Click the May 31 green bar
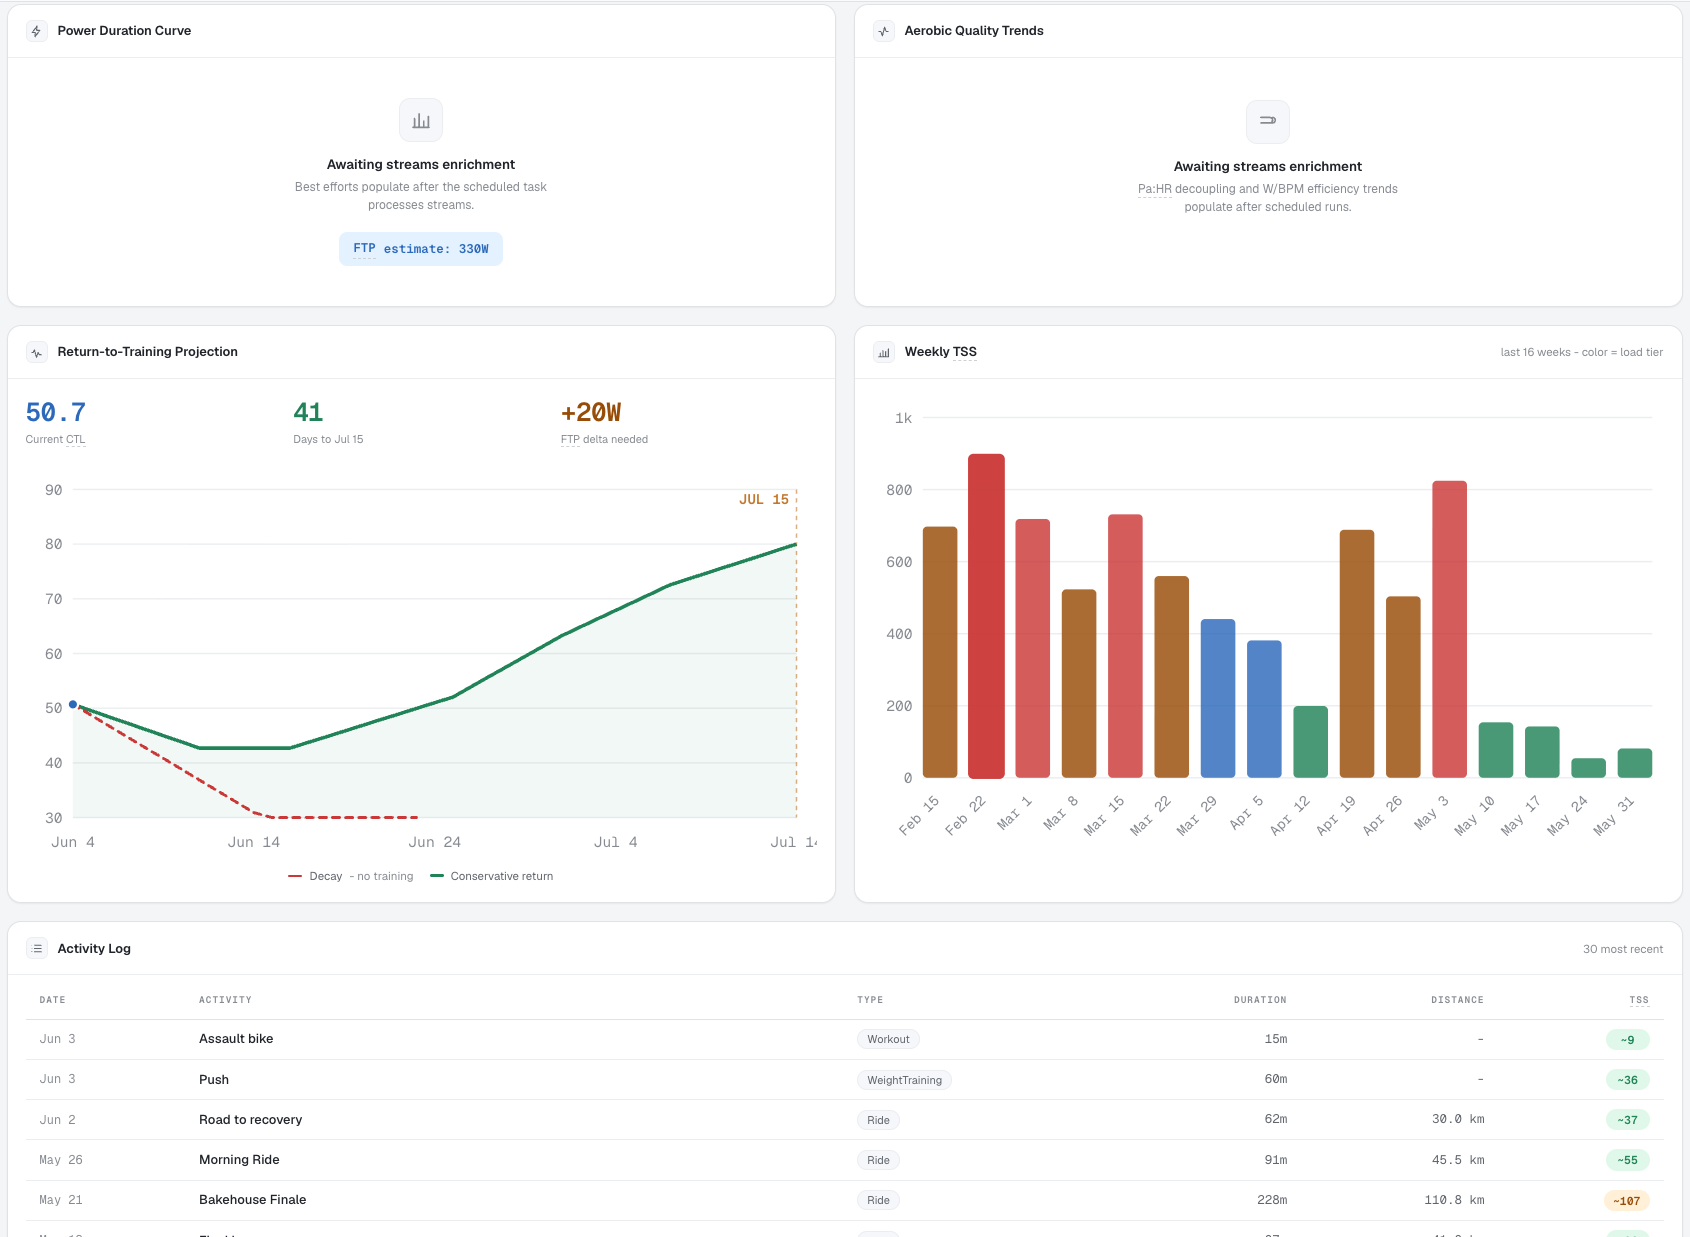This screenshot has height=1237, width=1690. 1635,763
